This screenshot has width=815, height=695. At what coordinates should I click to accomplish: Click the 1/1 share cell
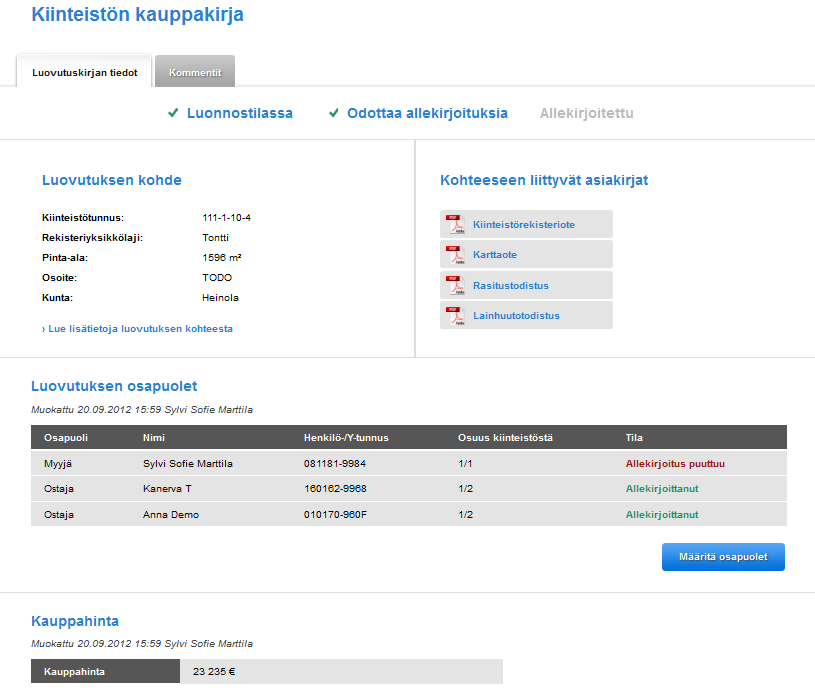[465, 463]
